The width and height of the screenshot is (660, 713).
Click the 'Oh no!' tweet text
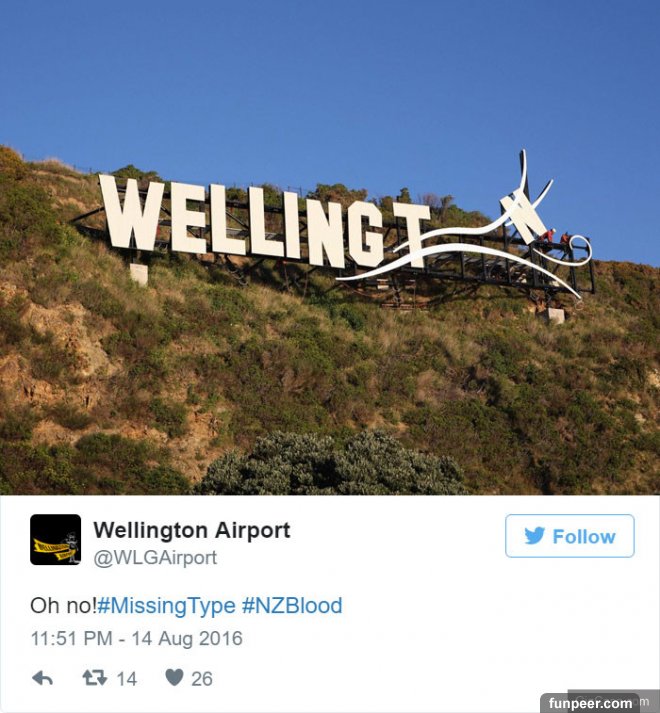tap(63, 606)
